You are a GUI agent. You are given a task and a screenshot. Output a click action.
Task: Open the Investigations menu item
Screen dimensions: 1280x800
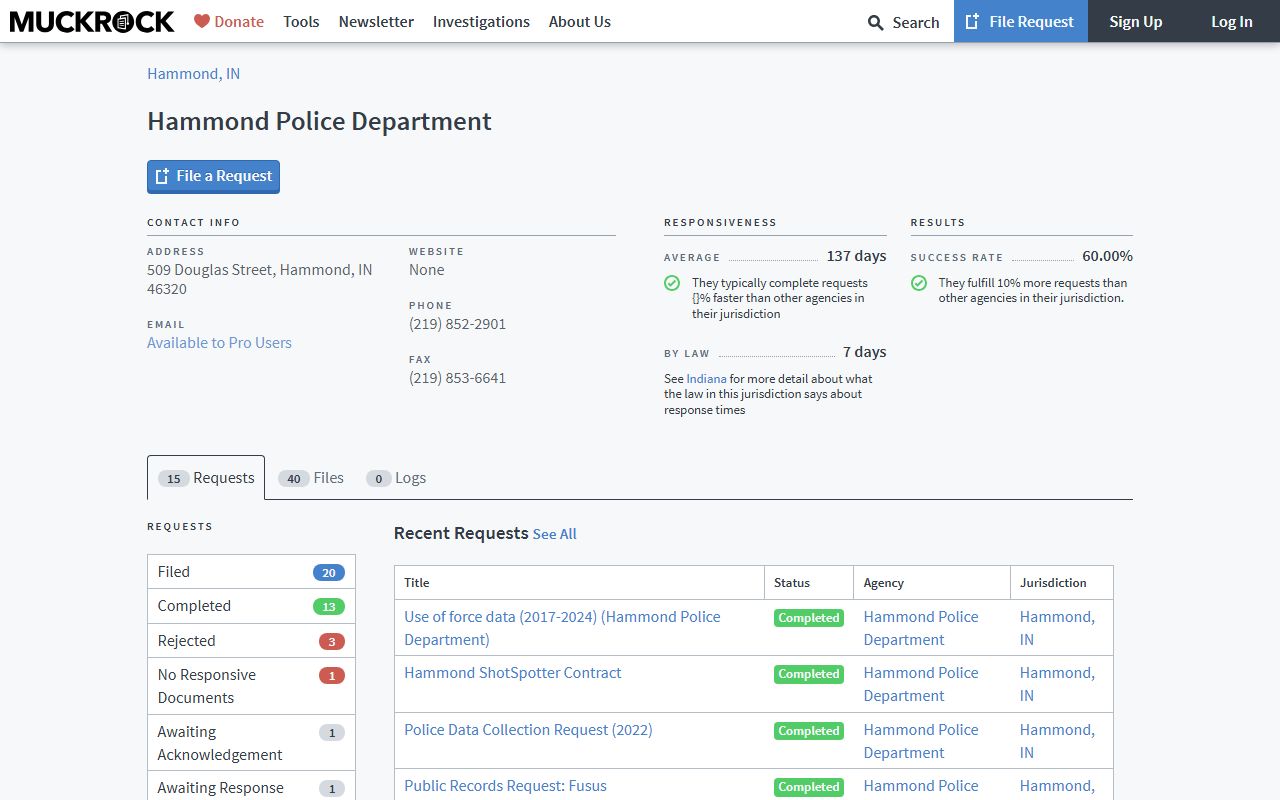coord(481,21)
